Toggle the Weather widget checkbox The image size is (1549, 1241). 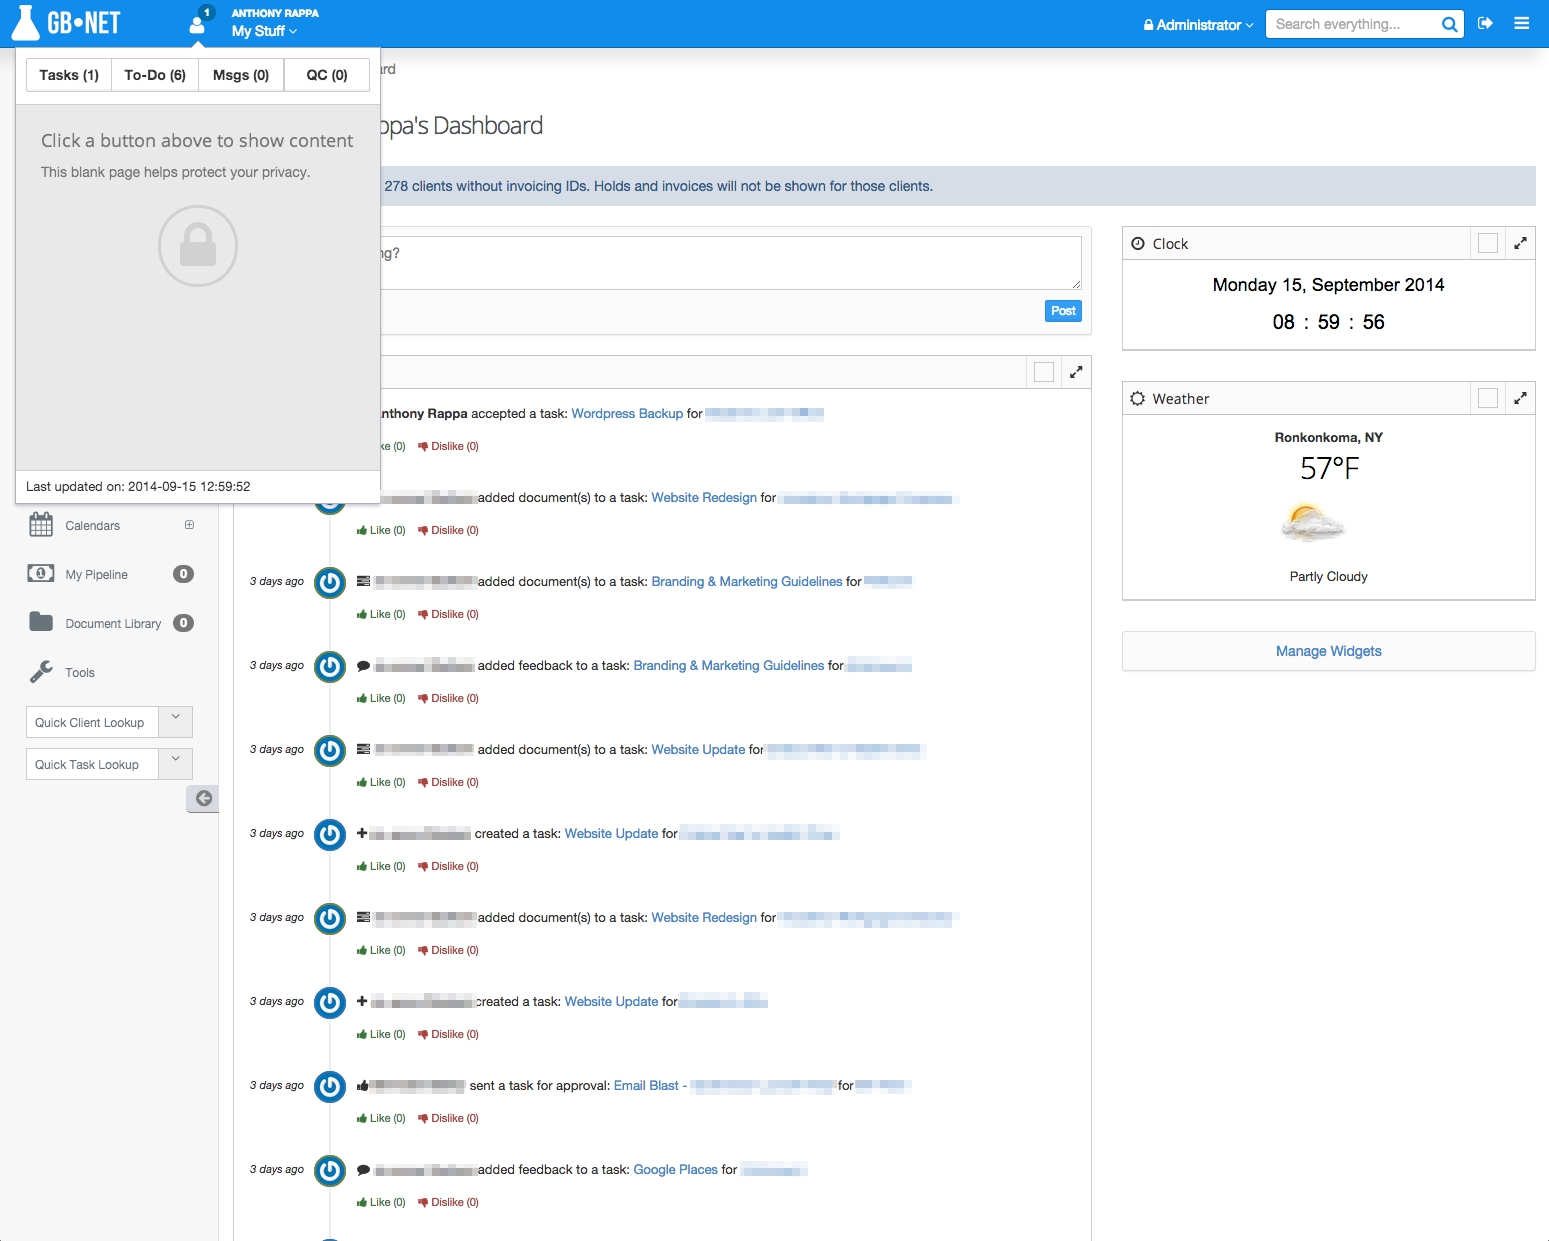point(1488,398)
